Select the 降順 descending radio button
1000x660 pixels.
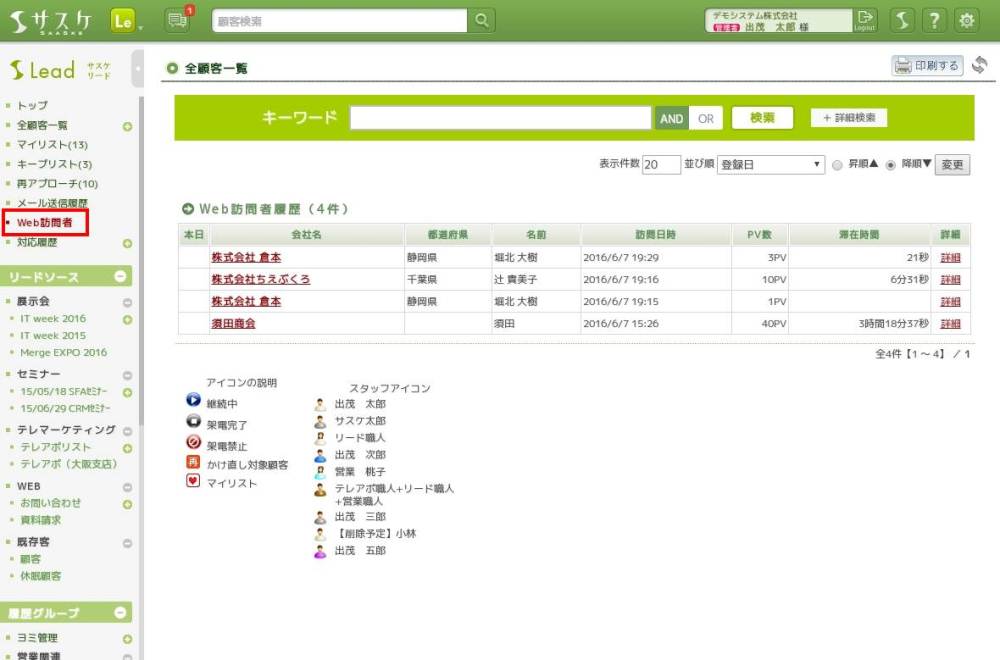(890, 165)
